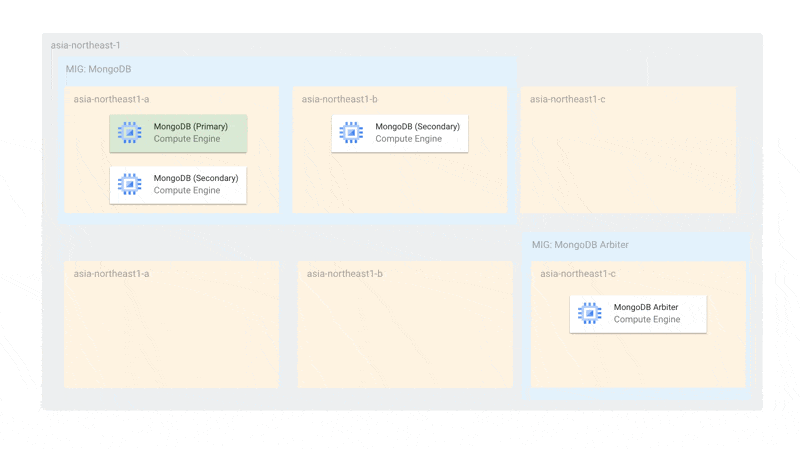Click "Compute Engine" subtitle under MongoDB (Primary)

[186, 139]
